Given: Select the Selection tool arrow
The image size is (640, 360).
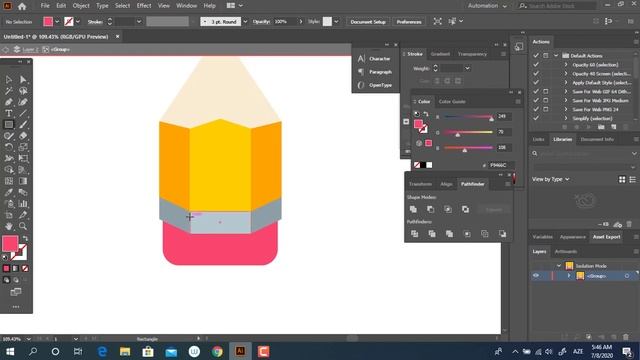Looking at the screenshot, I should coord(9,79).
